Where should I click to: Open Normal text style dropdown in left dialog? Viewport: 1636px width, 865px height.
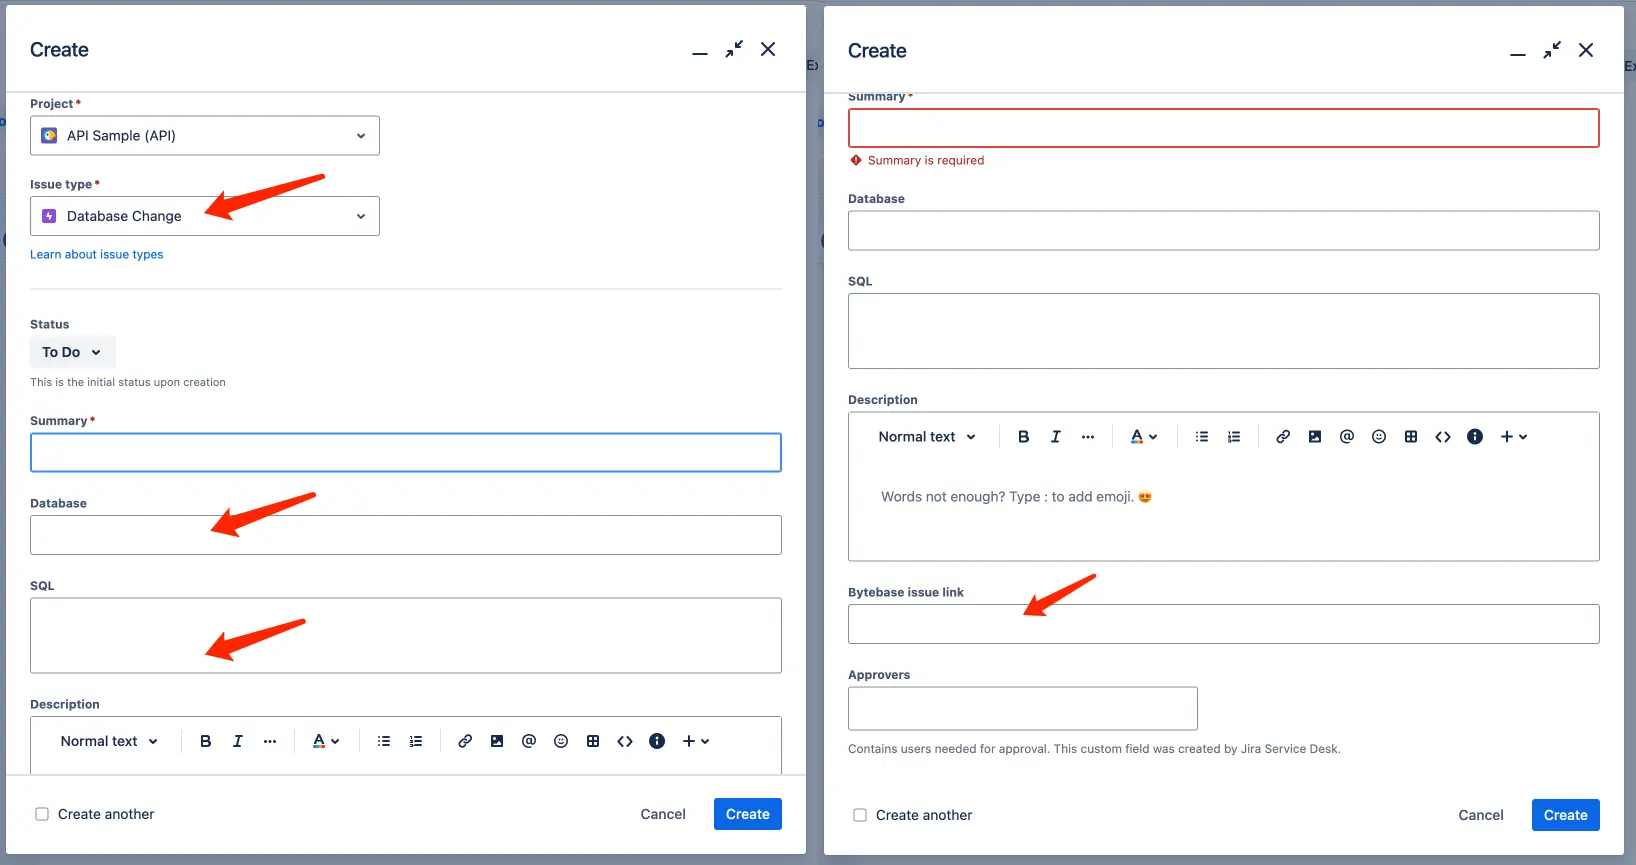109,741
